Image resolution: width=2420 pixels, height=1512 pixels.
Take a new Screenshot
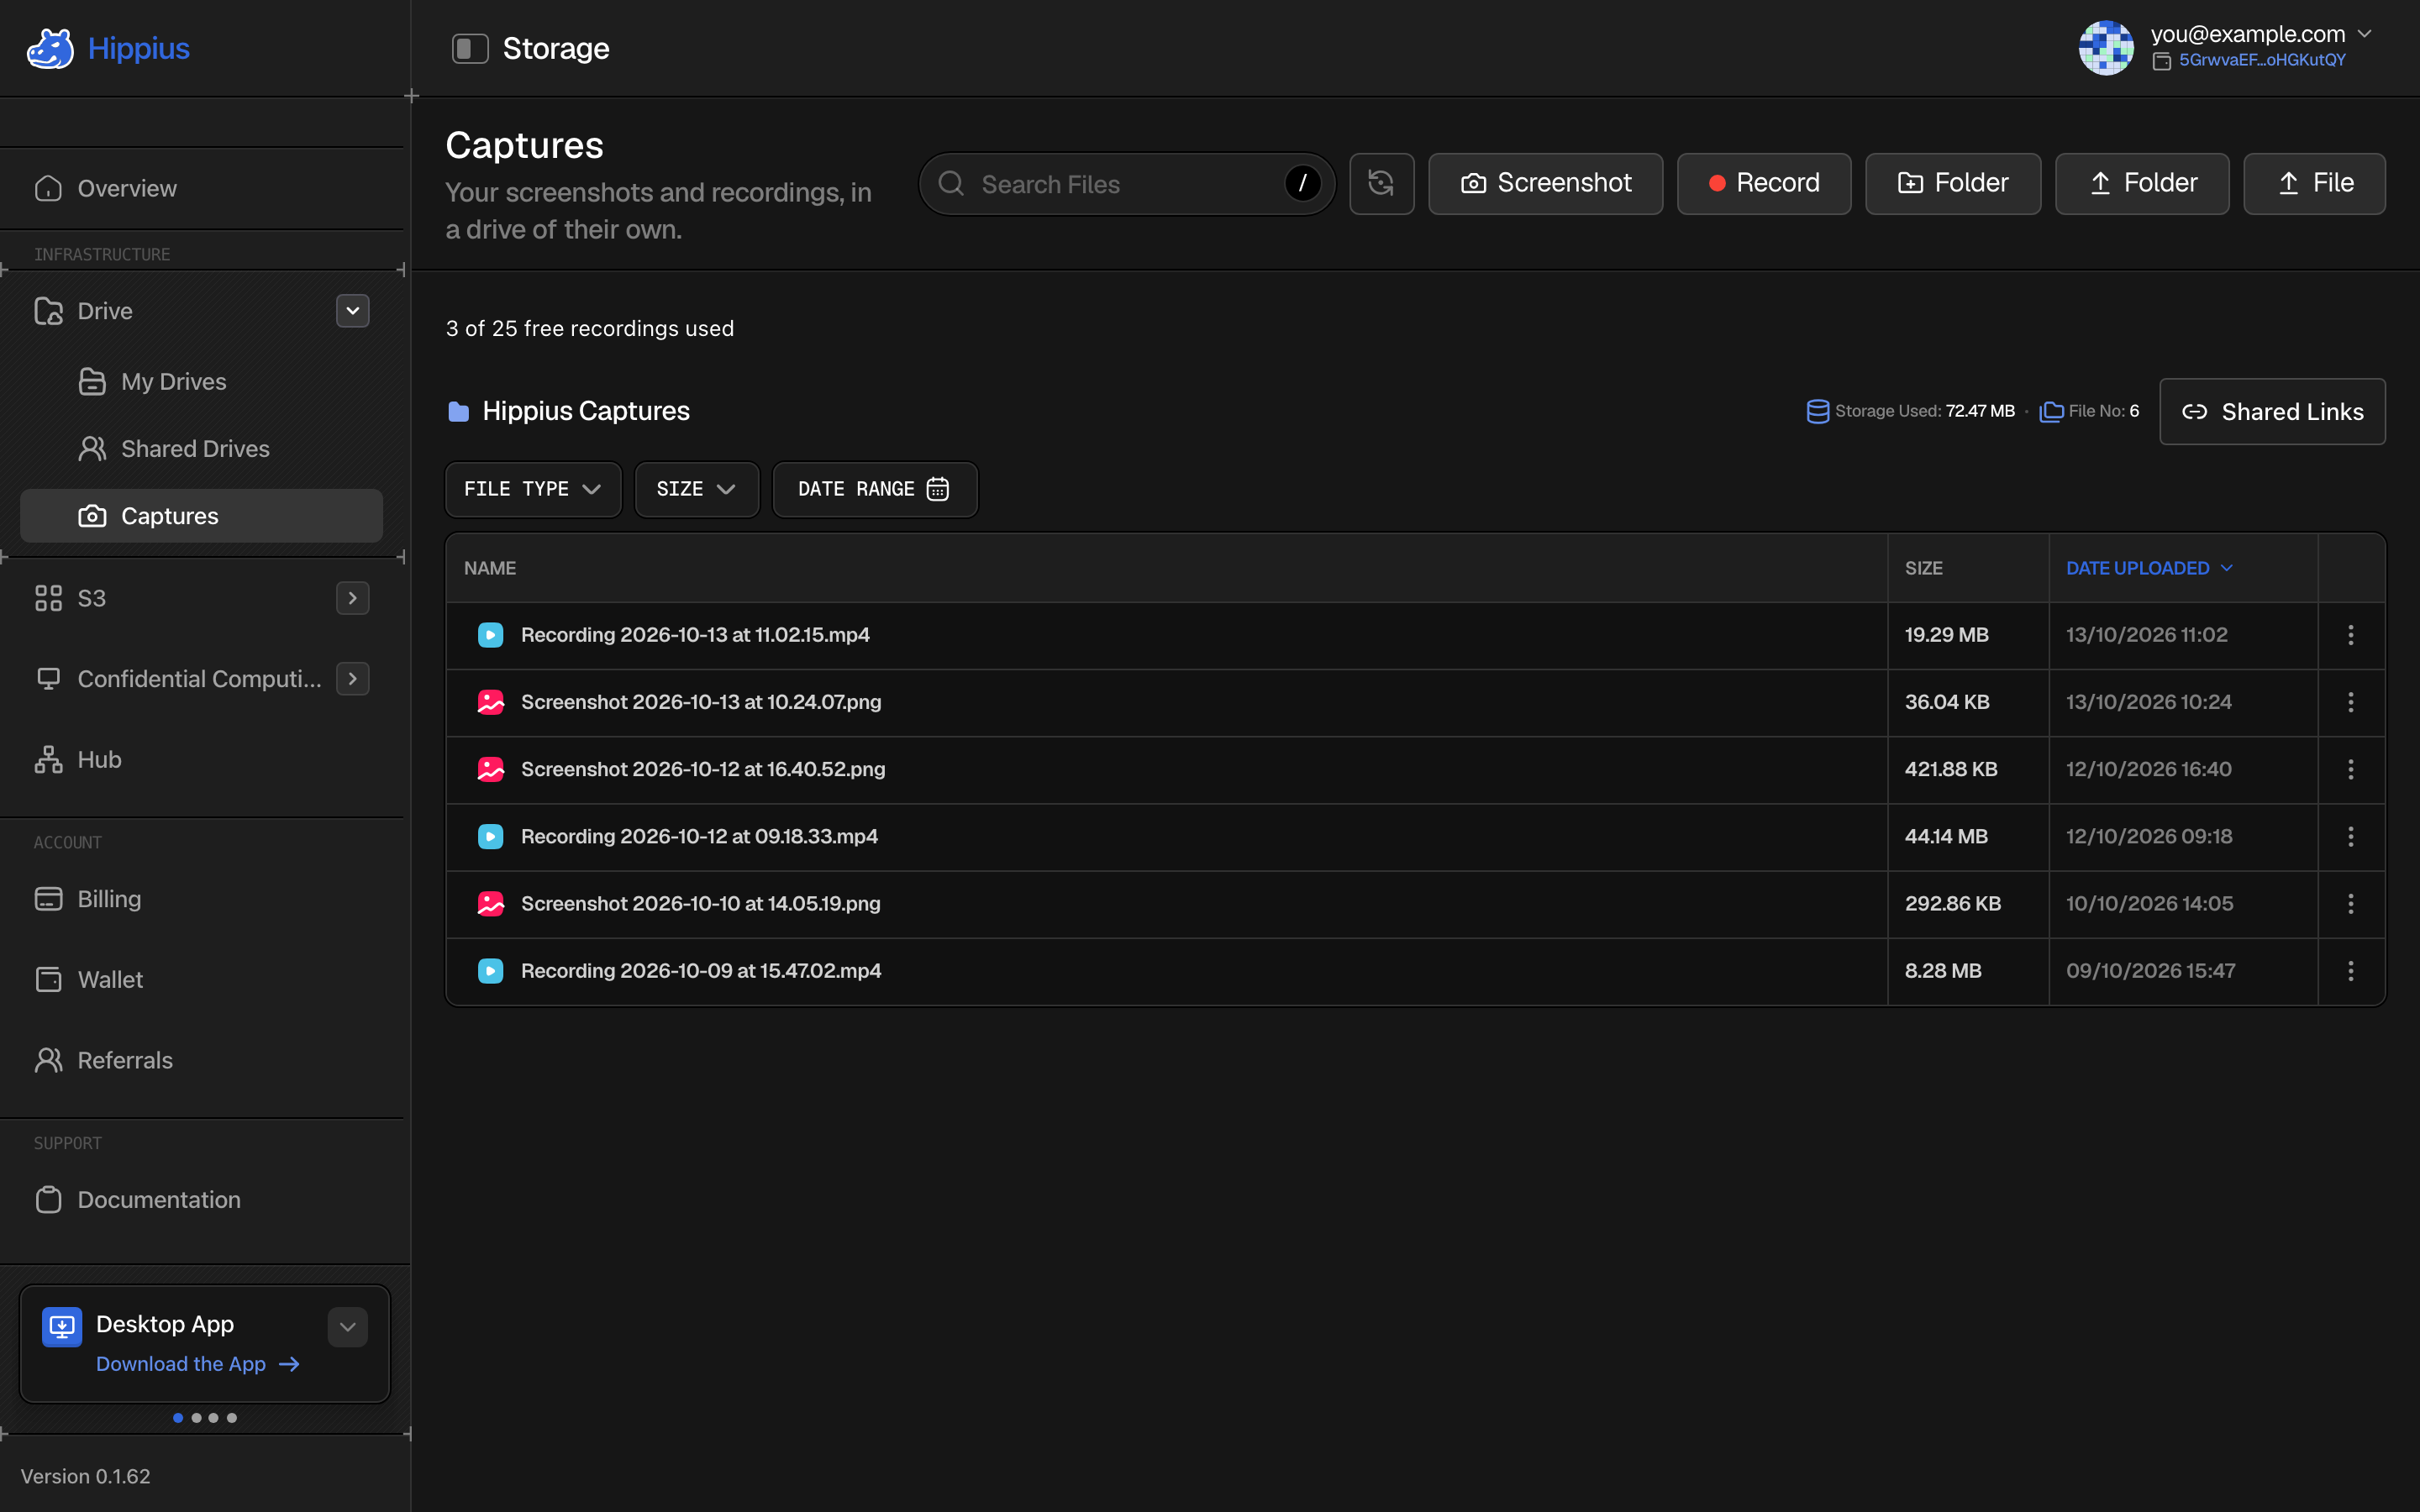1545,183
